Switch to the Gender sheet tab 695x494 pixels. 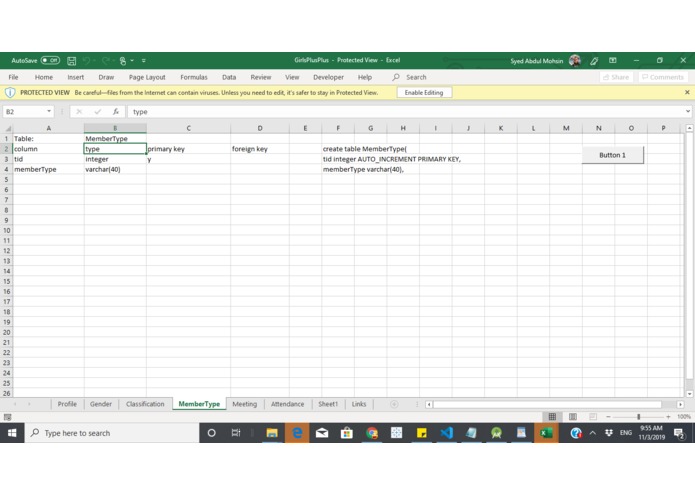101,404
